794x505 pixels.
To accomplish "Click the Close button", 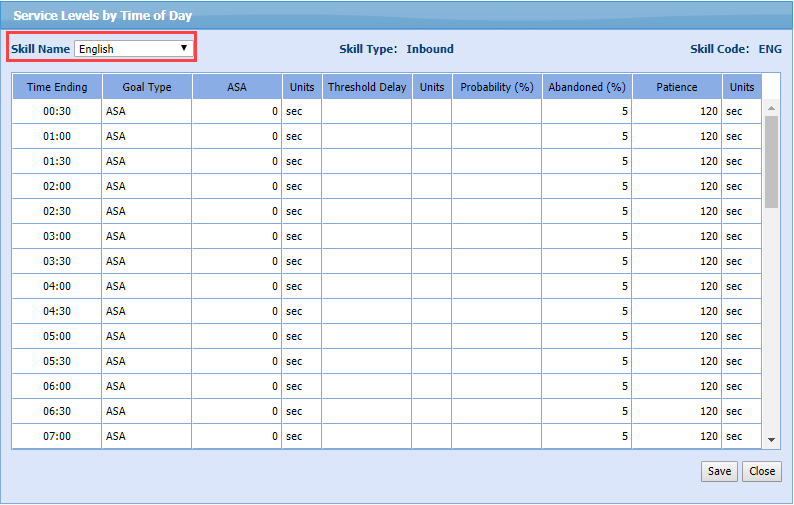I will [761, 471].
